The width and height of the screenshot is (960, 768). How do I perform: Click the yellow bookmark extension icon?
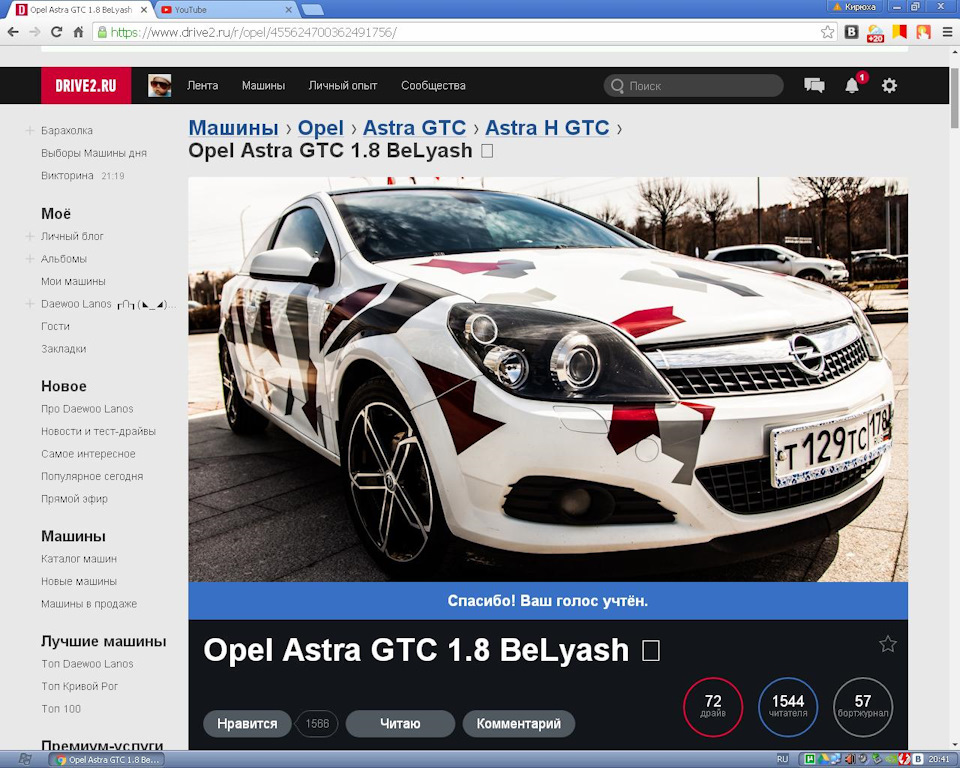[899, 32]
